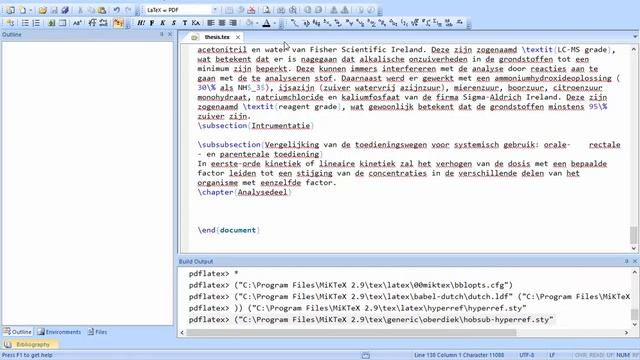This screenshot has height=360, width=640.
Task: Open the square root math symbols dropdown
Action: (415, 23)
